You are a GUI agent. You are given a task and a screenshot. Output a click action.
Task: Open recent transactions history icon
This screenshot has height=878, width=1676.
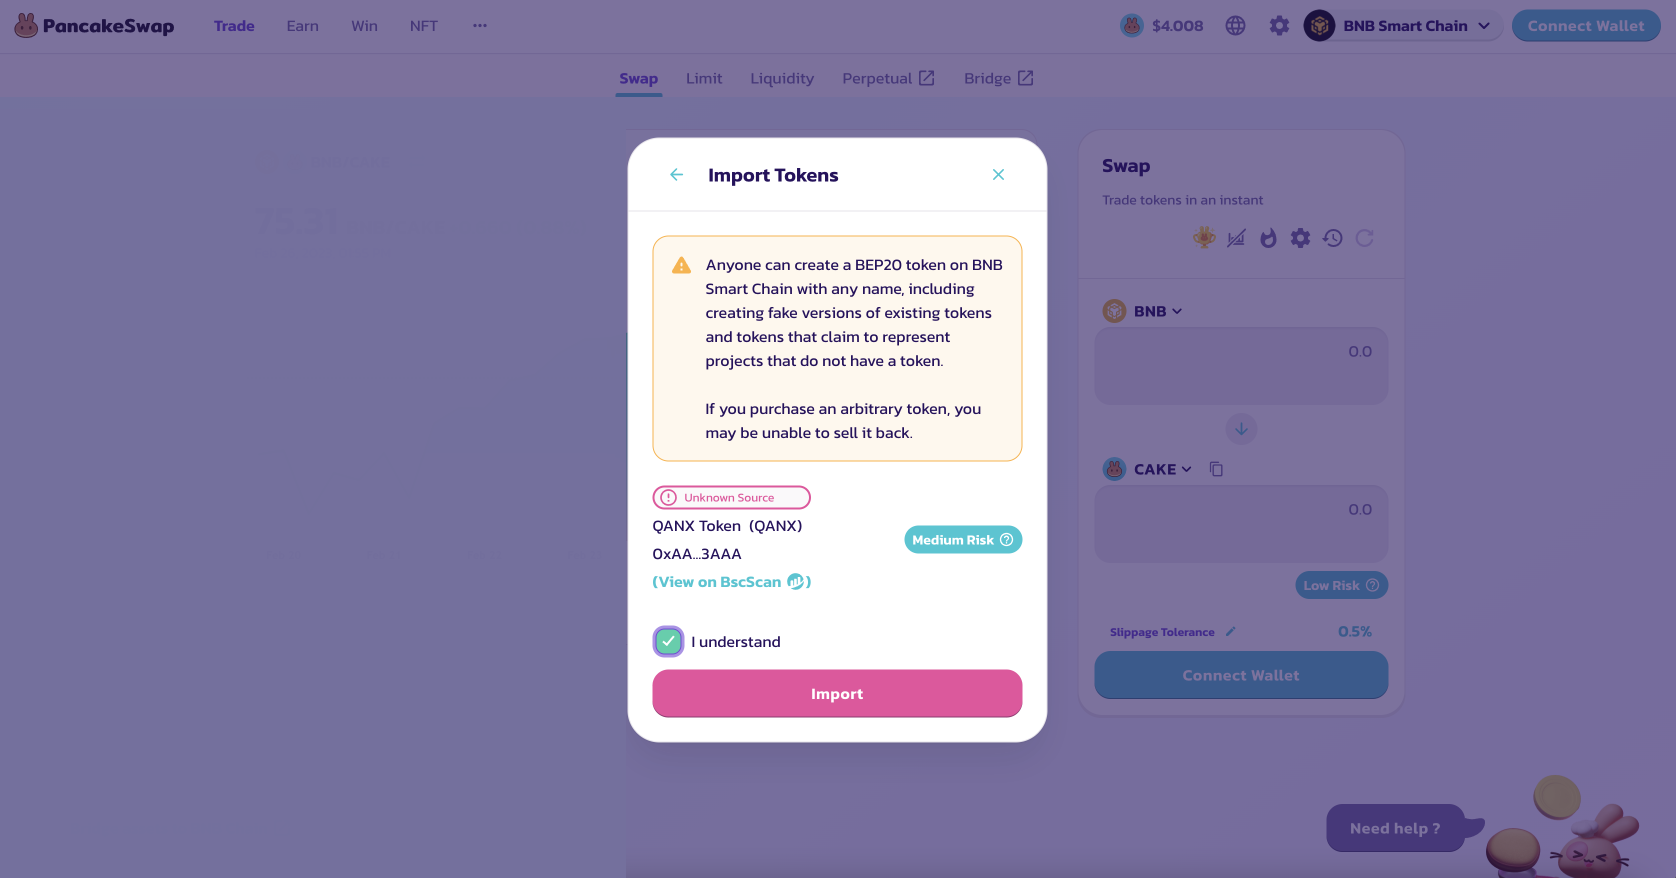[1332, 238]
